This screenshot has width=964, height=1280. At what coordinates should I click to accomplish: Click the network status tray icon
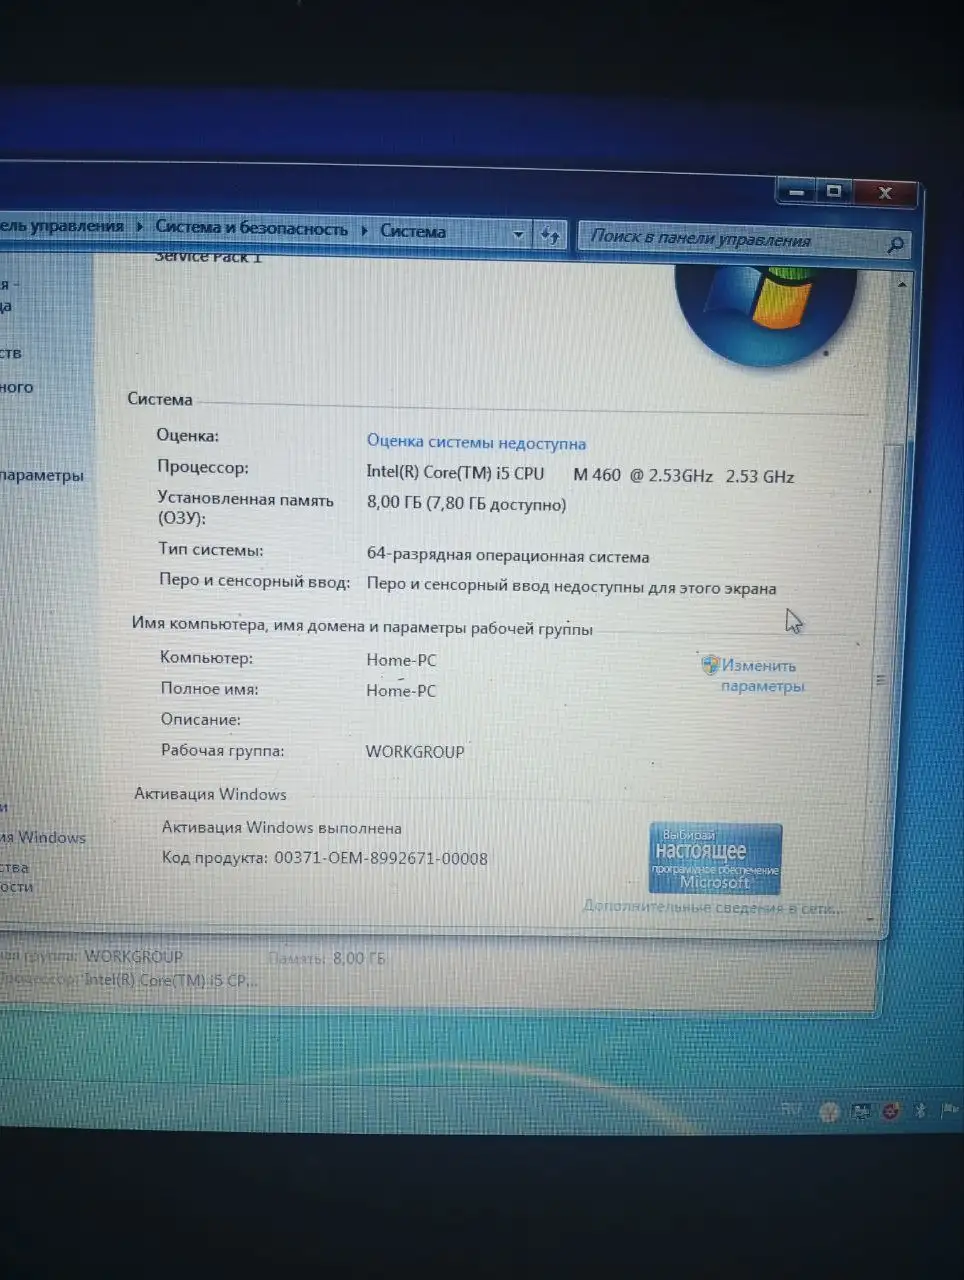860,1110
